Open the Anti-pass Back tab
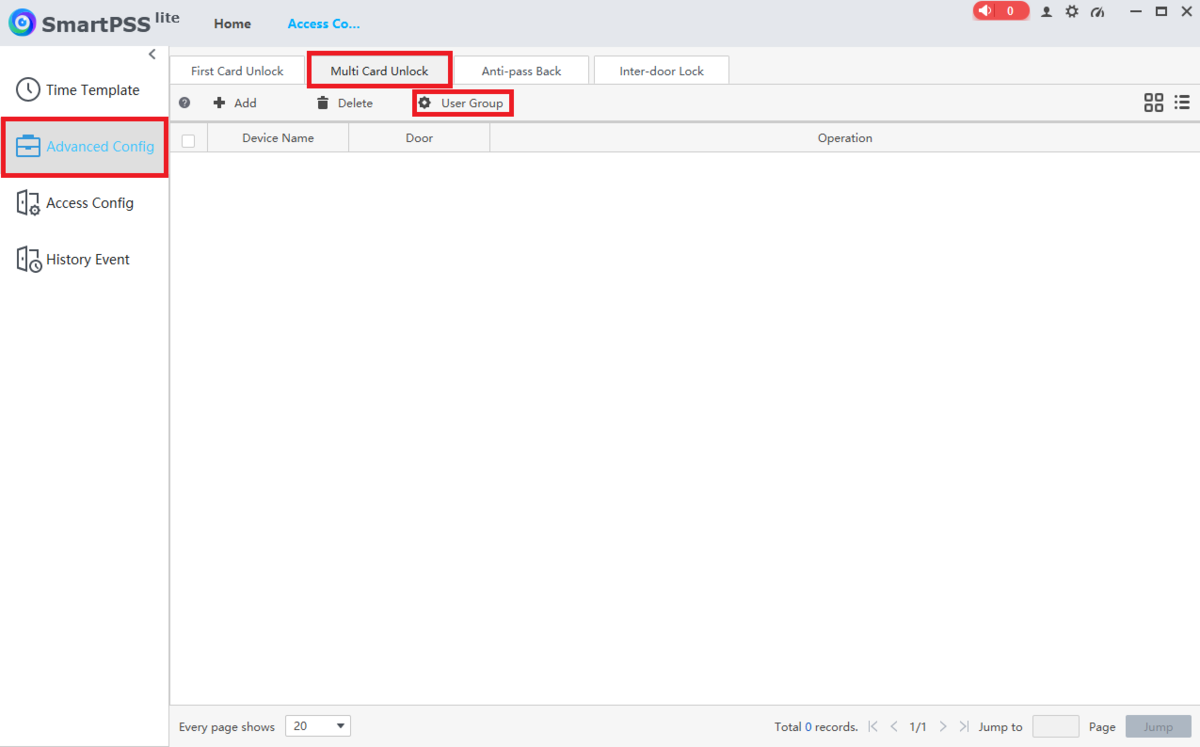Viewport: 1200px width, 747px height. 521,71
